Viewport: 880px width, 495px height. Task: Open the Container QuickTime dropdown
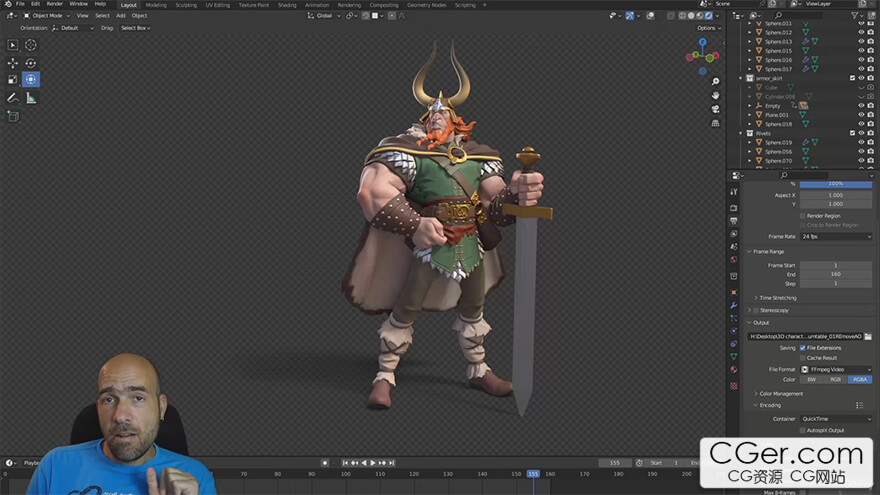(836, 419)
